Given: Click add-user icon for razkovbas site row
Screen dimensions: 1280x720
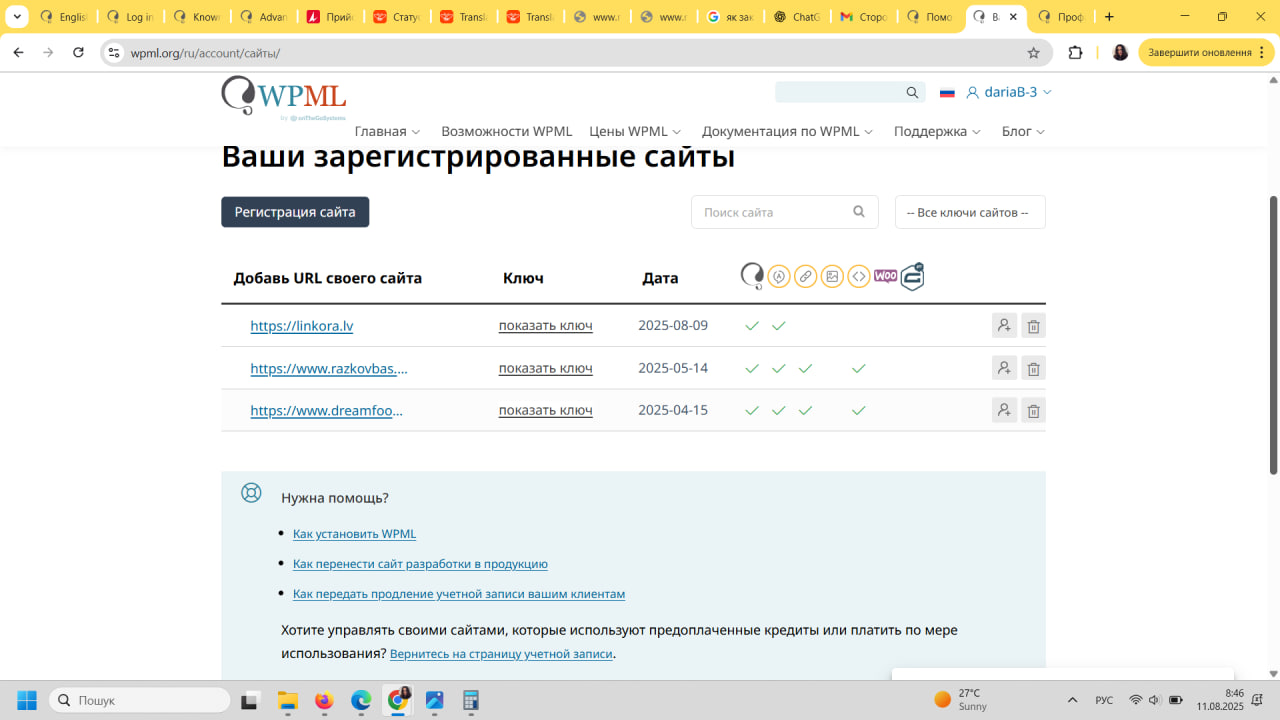Looking at the screenshot, I should coord(1004,368).
